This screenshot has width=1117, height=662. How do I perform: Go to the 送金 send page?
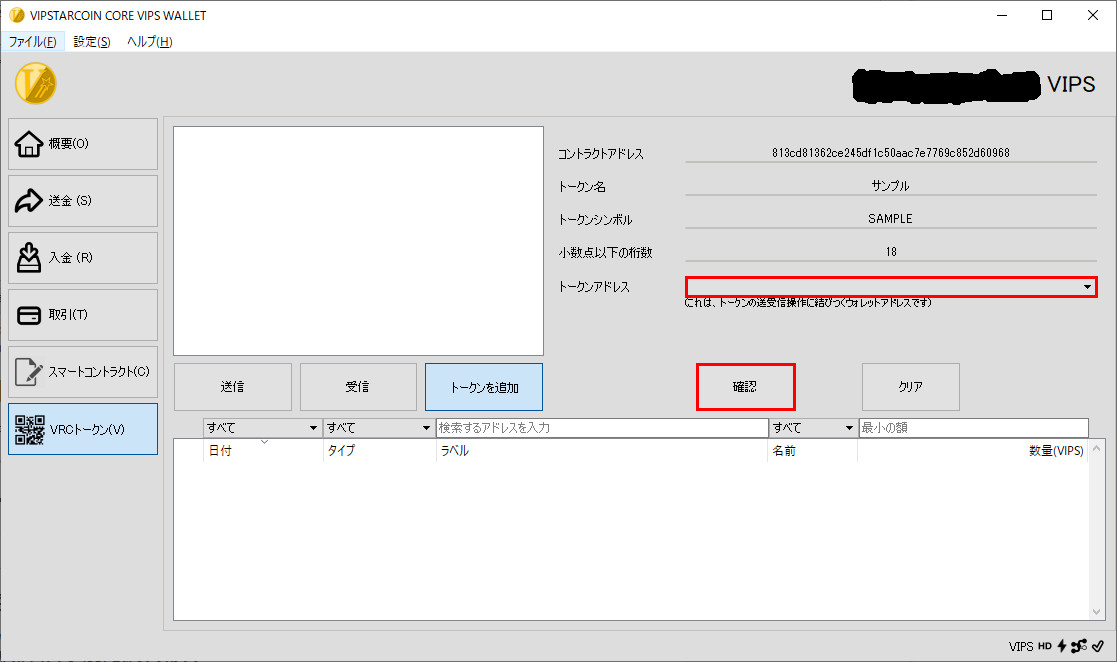83,201
